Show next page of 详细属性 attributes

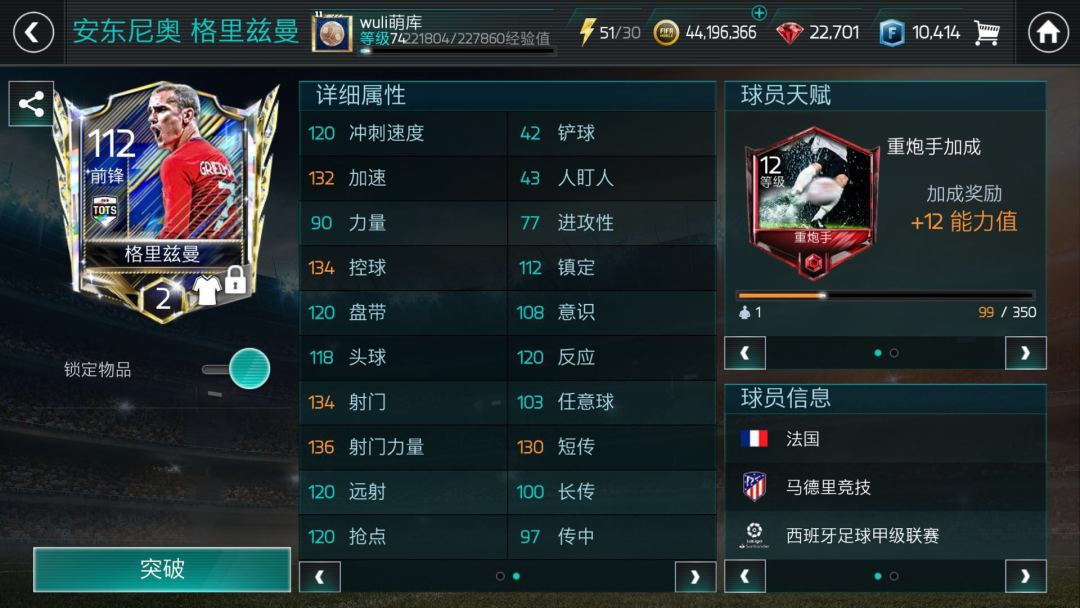[x=695, y=576]
